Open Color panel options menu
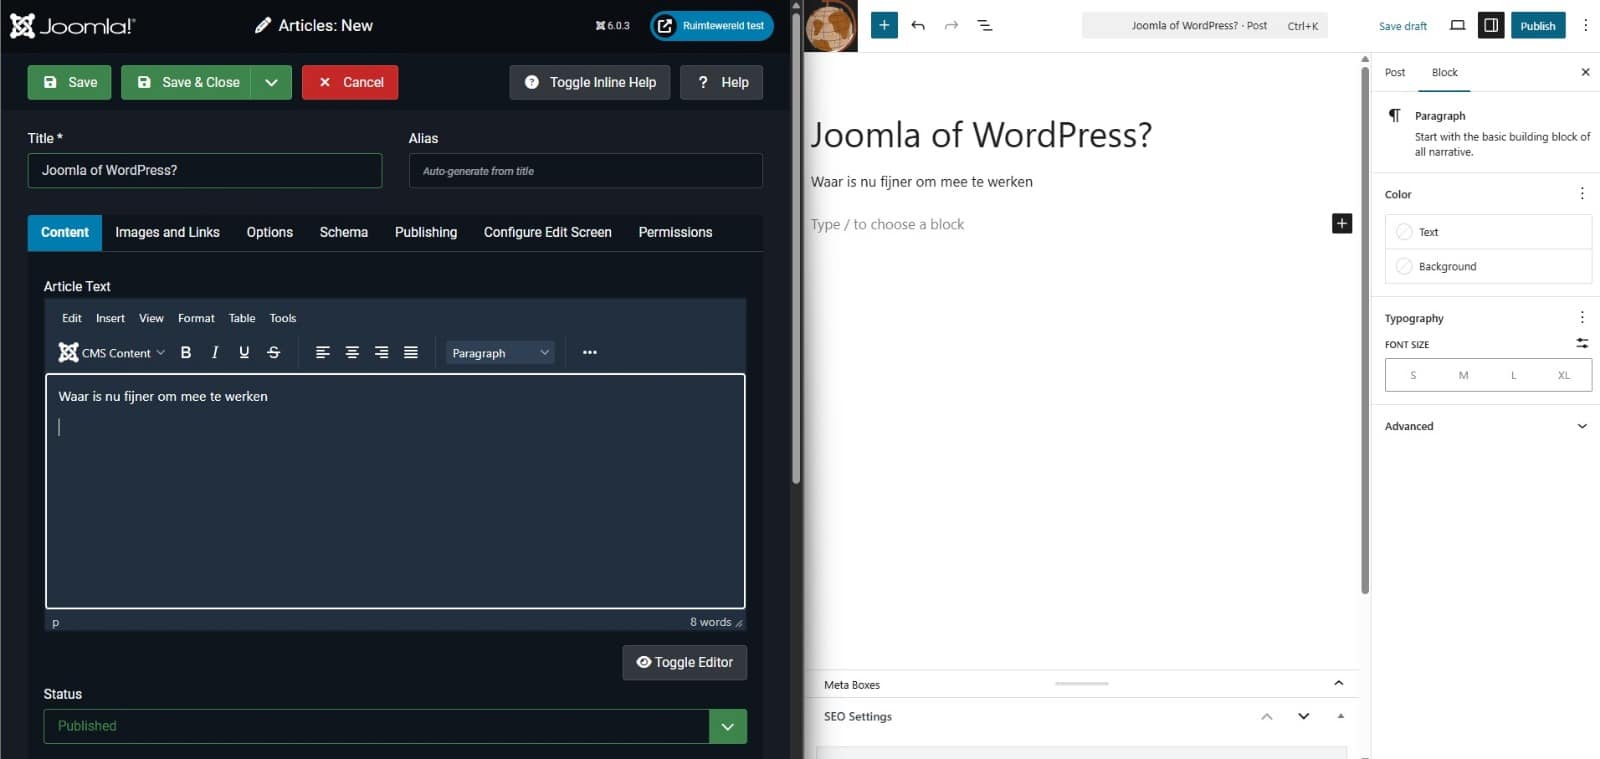The height and width of the screenshot is (759, 1600). [1582, 194]
